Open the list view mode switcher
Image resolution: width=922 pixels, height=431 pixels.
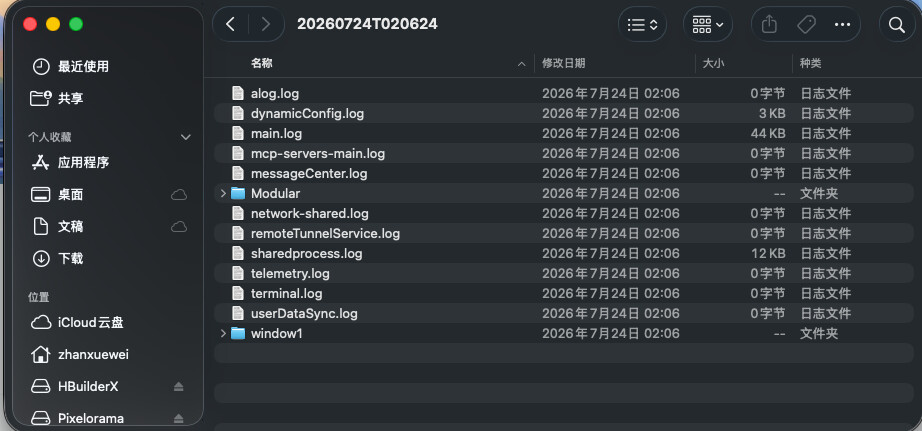(642, 24)
